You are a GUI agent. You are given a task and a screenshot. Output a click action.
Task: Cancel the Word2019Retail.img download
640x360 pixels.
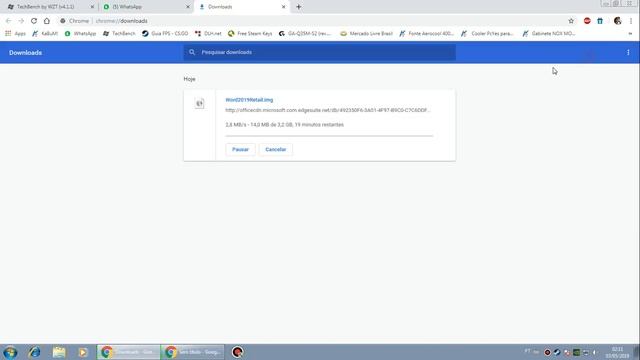[276, 149]
